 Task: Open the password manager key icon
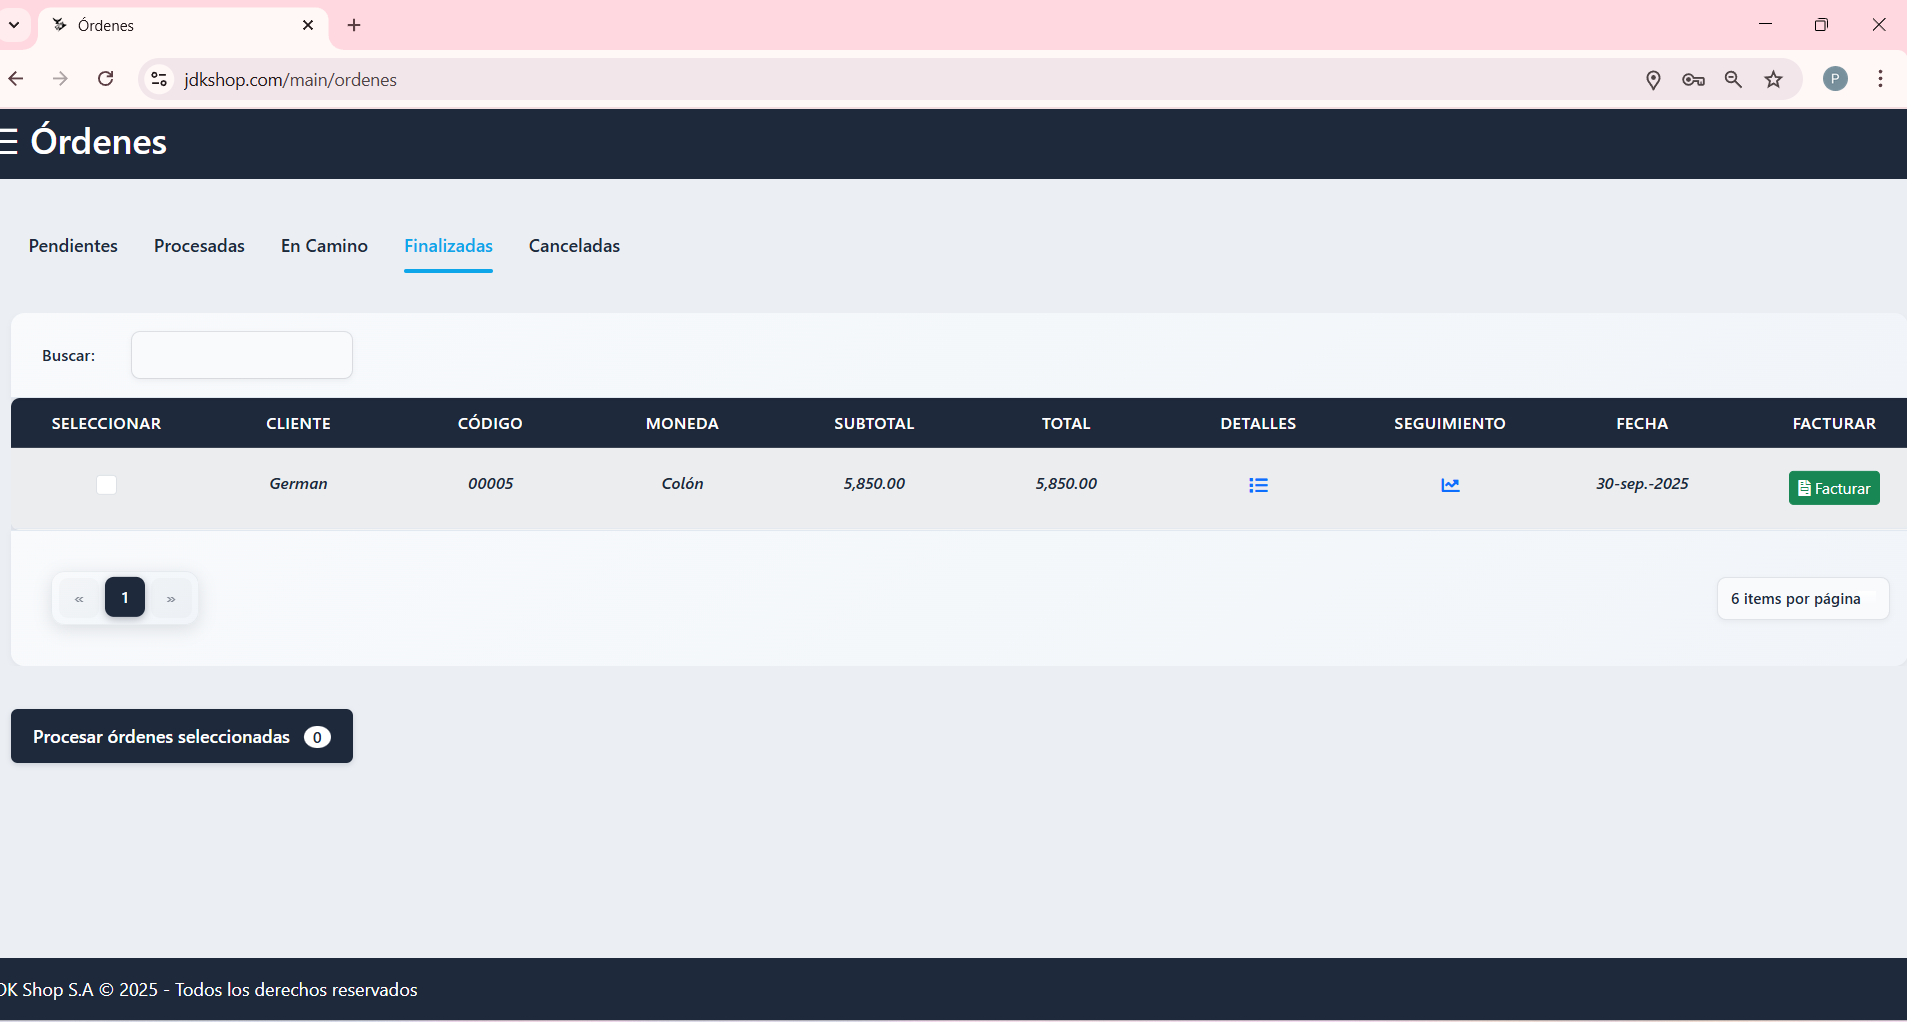click(1693, 80)
